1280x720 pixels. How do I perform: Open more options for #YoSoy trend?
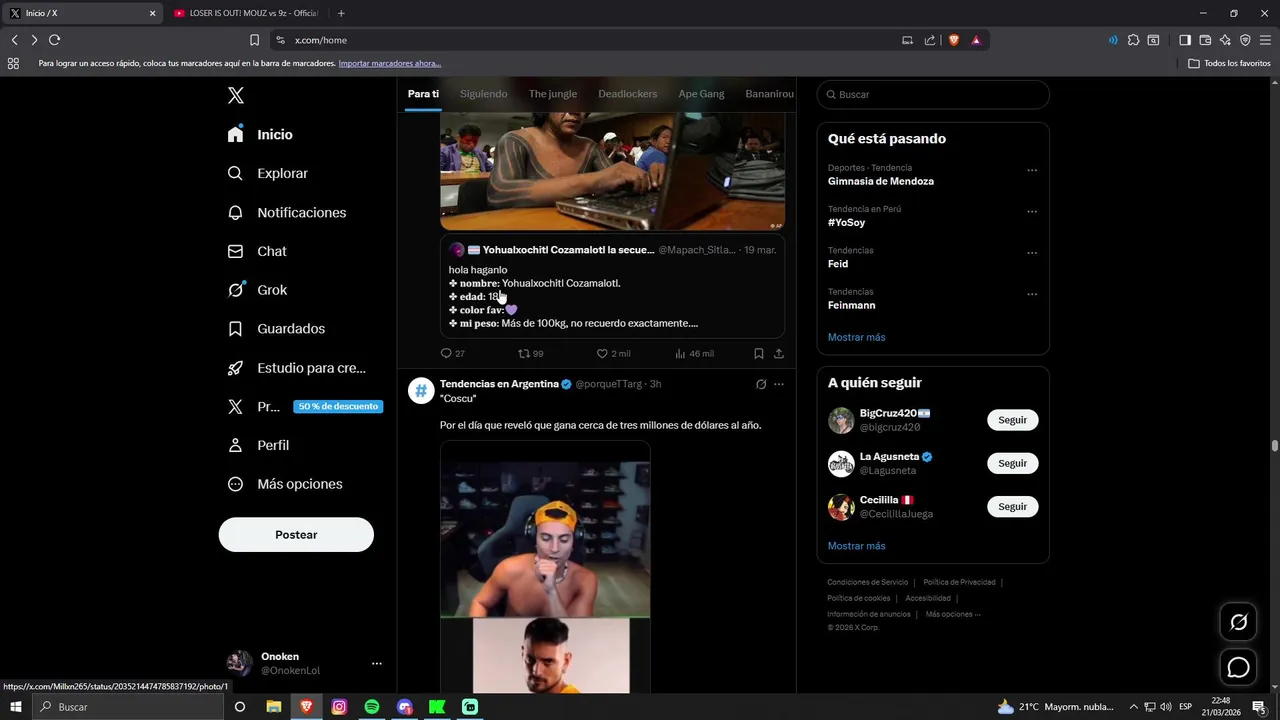point(1032,211)
